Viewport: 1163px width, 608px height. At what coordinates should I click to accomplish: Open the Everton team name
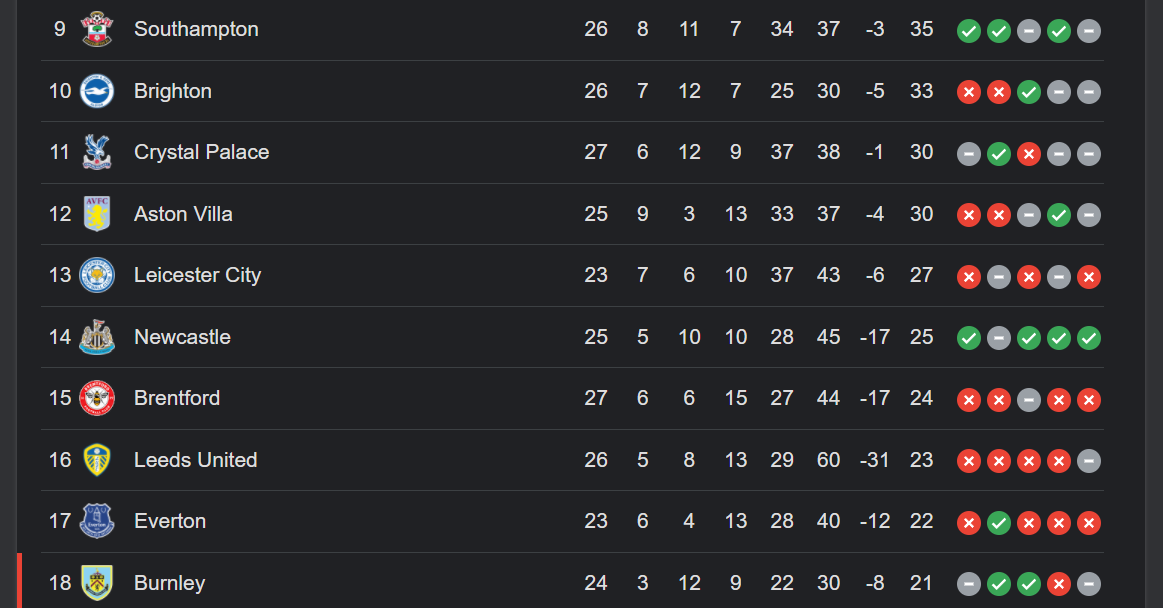(x=170, y=521)
